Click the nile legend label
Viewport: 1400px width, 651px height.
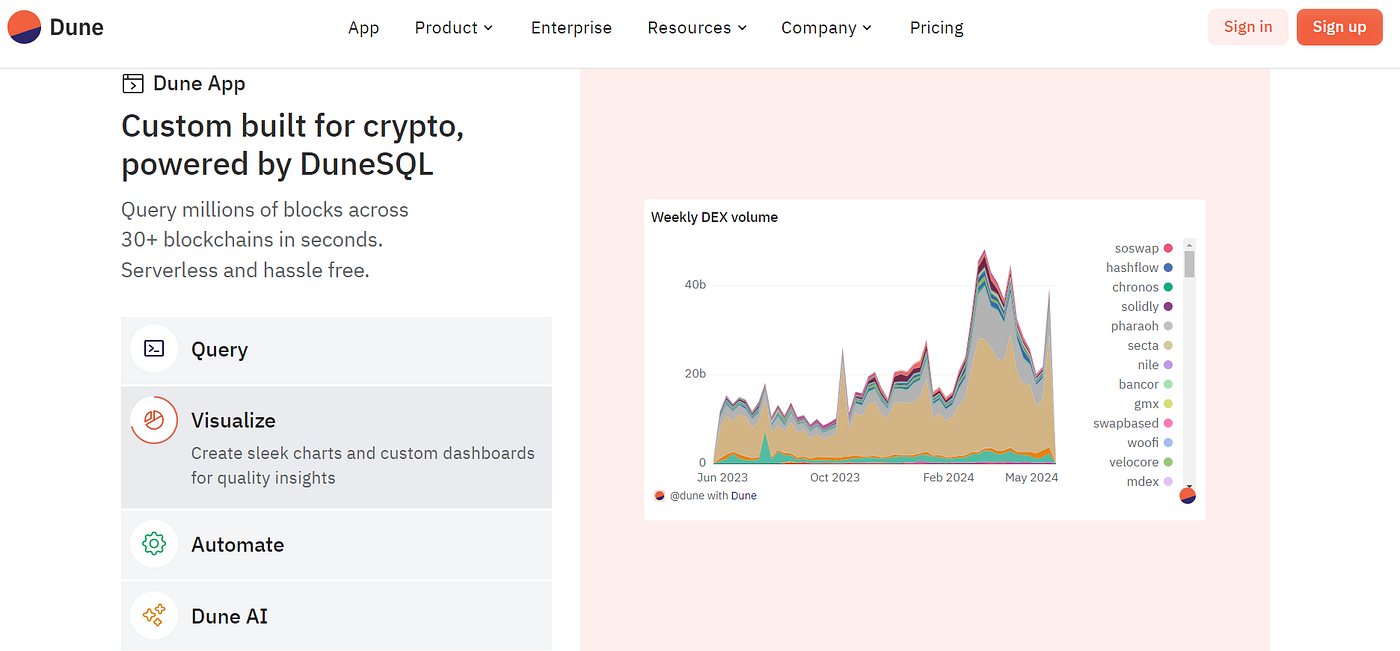coord(1148,365)
